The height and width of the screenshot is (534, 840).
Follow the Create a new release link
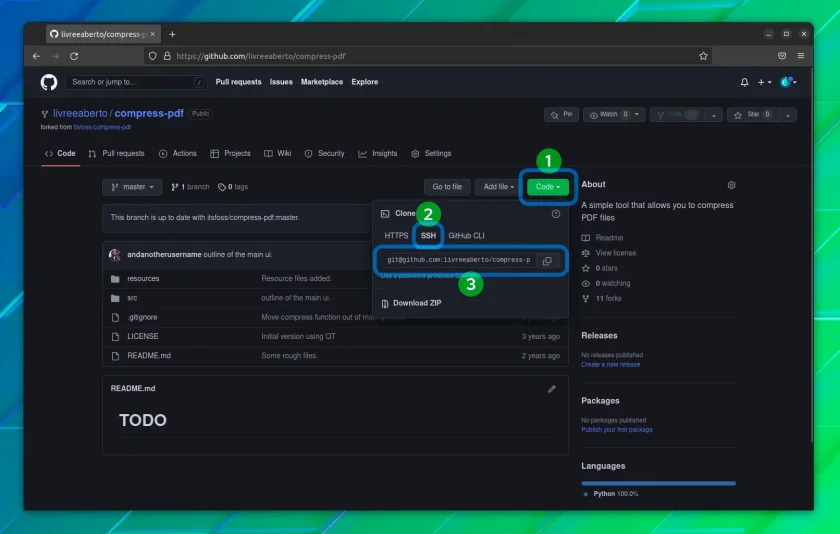point(610,365)
